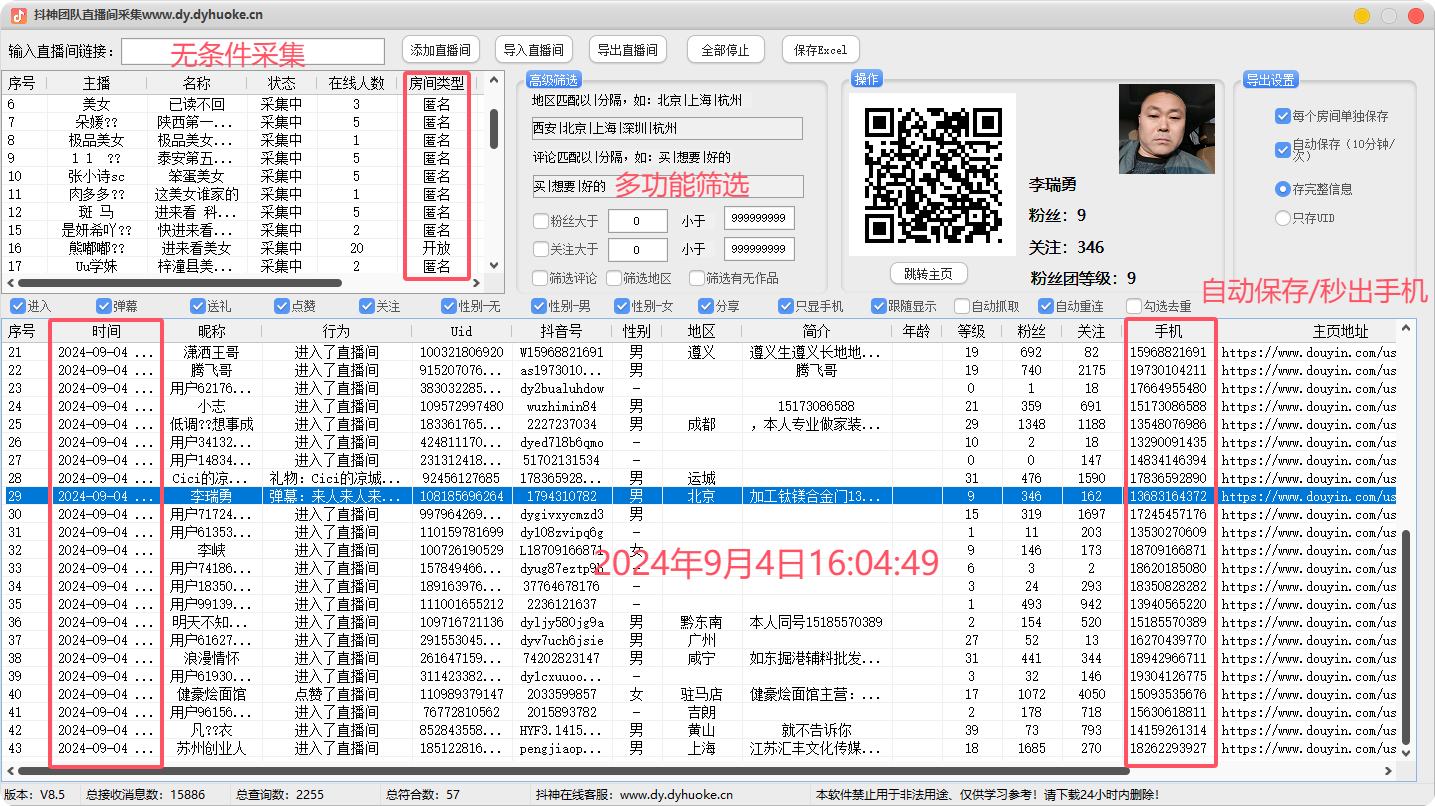
Task: Click the 添加直播间 button
Action: click(440, 49)
